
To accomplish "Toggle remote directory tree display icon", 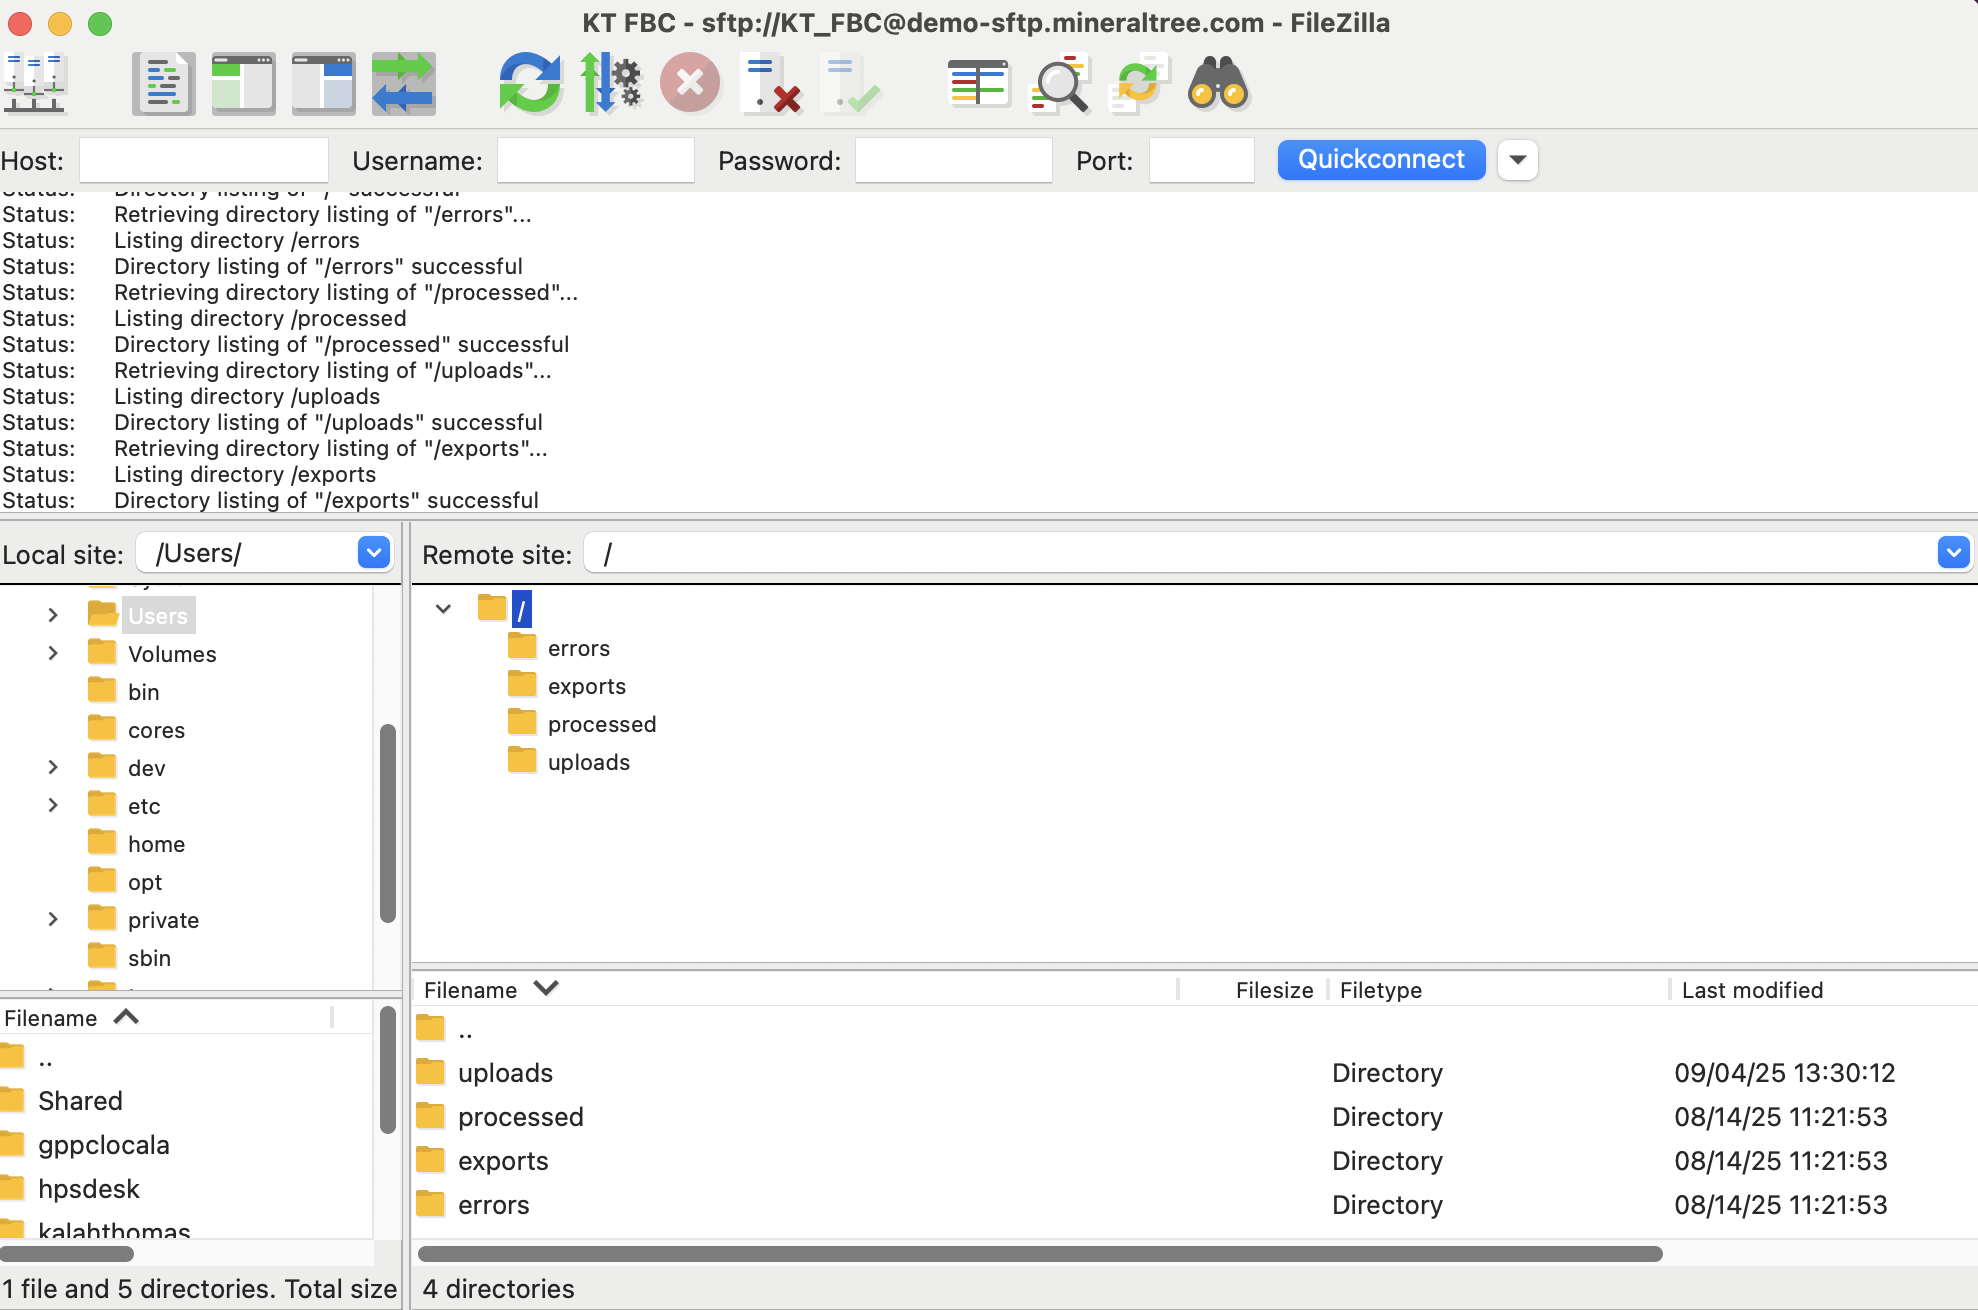I will pos(323,84).
